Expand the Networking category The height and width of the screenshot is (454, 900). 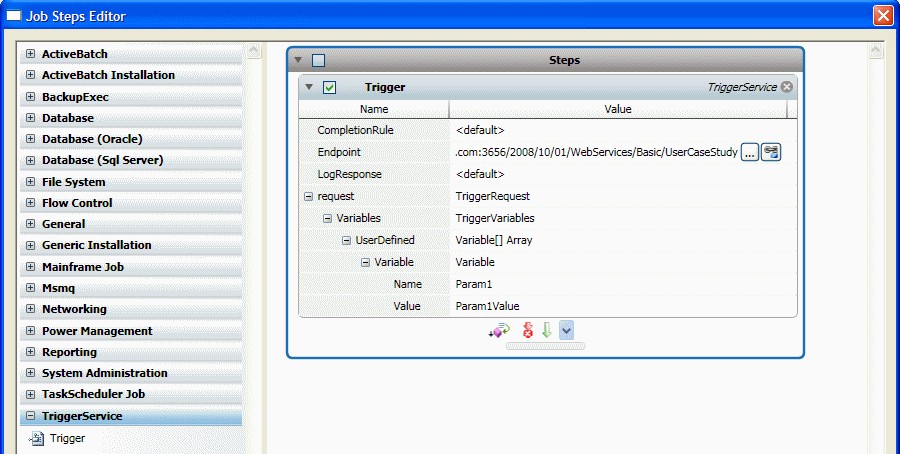coord(30,309)
